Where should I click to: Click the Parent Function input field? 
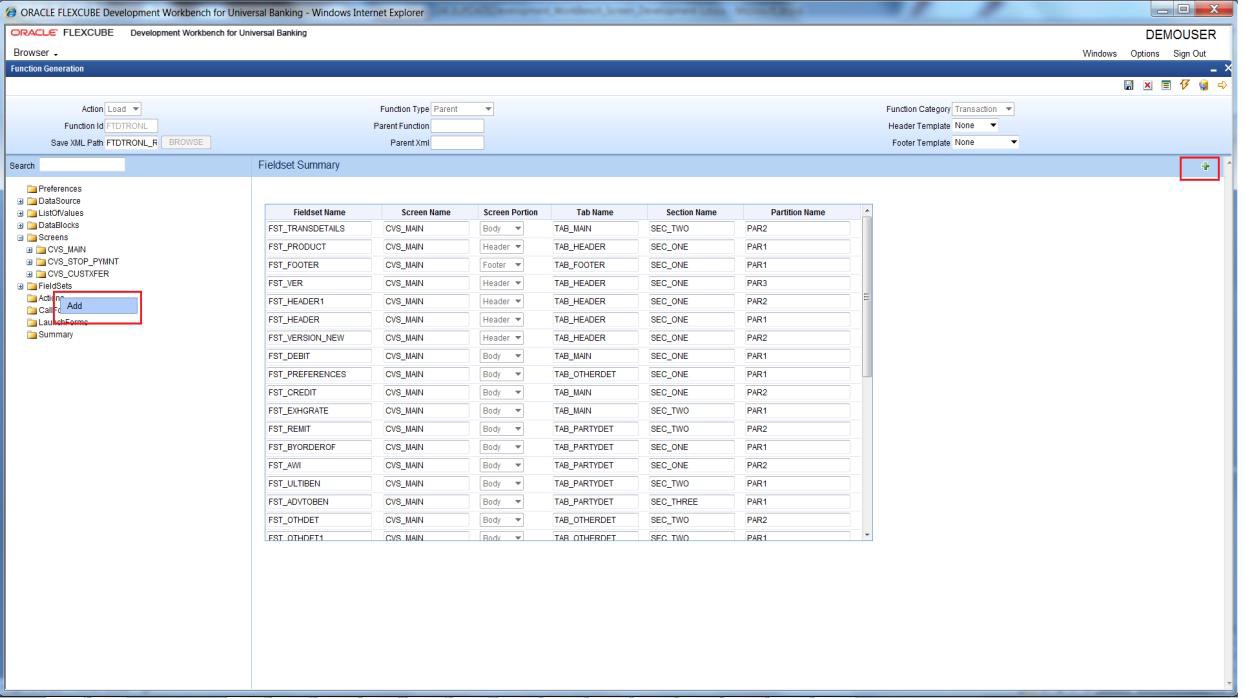pyautogui.click(x=457, y=125)
